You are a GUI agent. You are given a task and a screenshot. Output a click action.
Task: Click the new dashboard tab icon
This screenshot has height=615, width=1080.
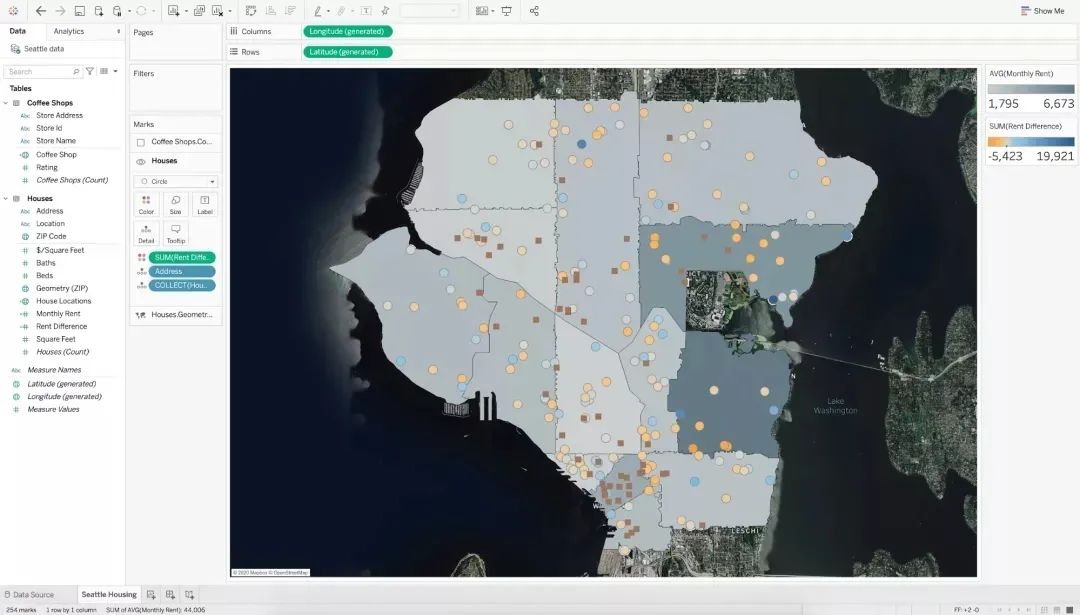pos(170,594)
